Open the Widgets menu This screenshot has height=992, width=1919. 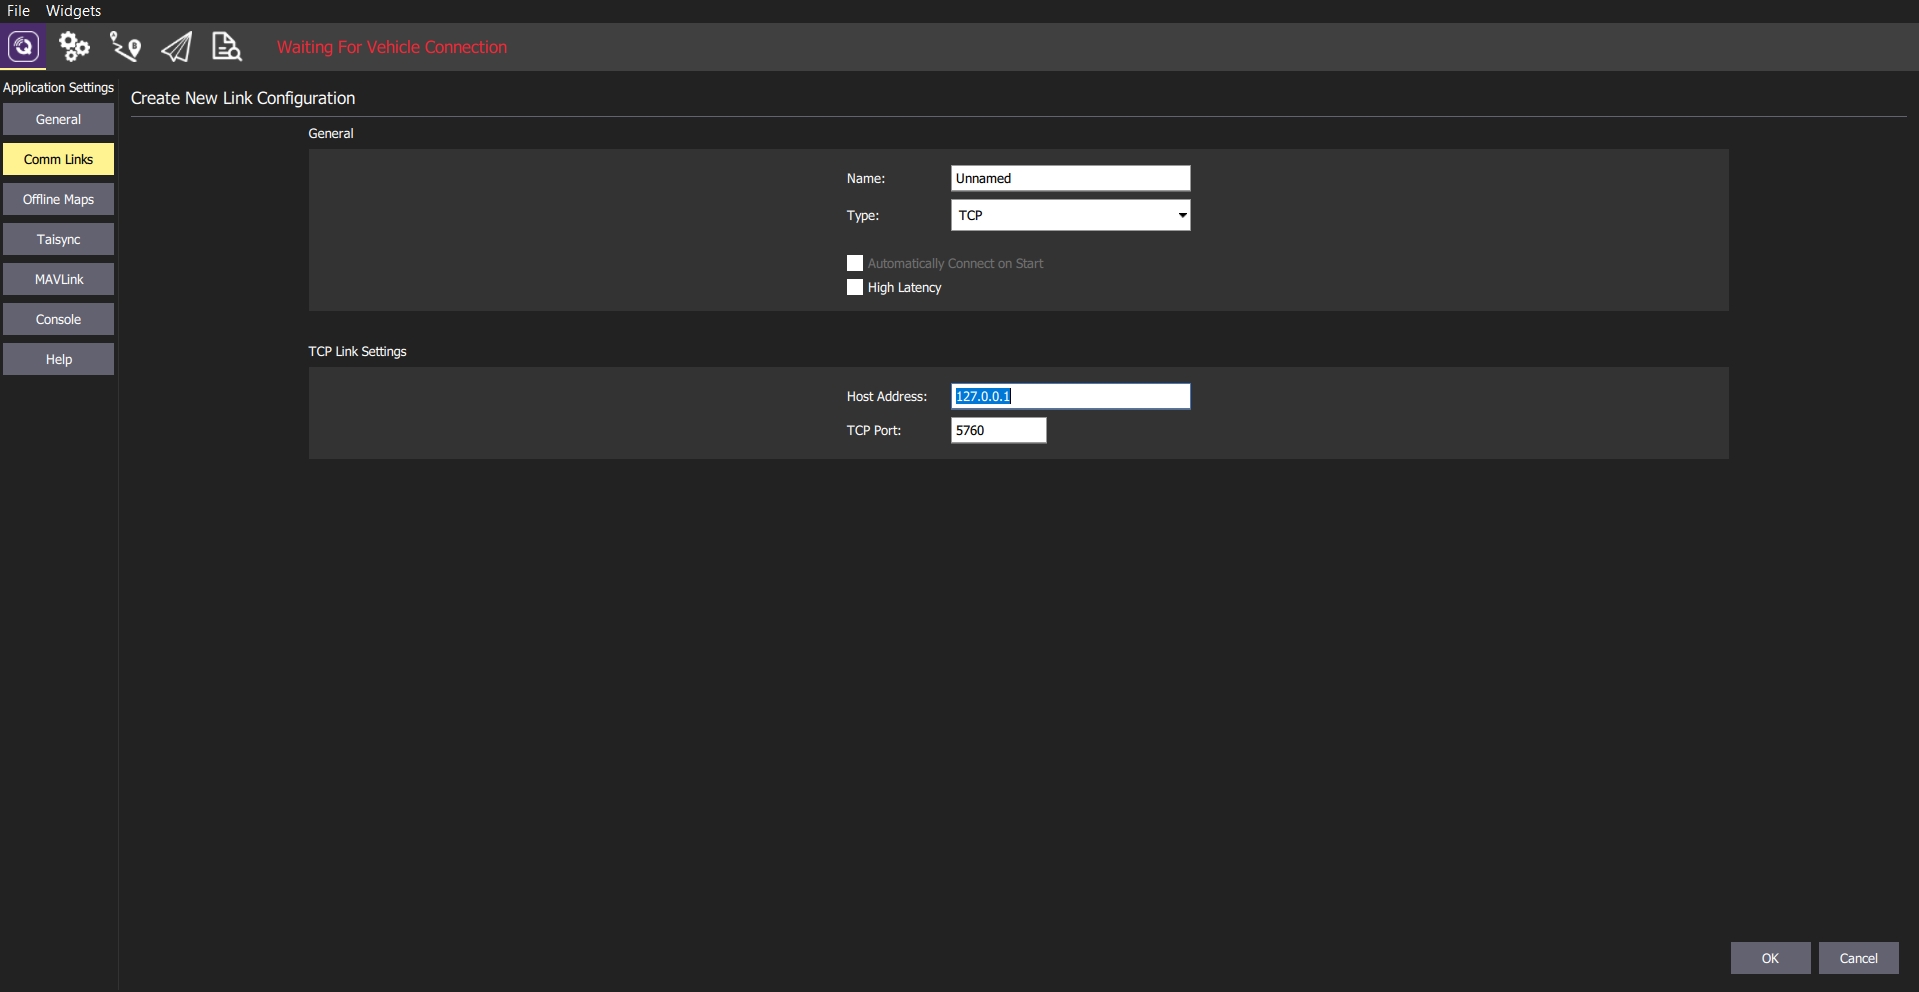(x=73, y=11)
